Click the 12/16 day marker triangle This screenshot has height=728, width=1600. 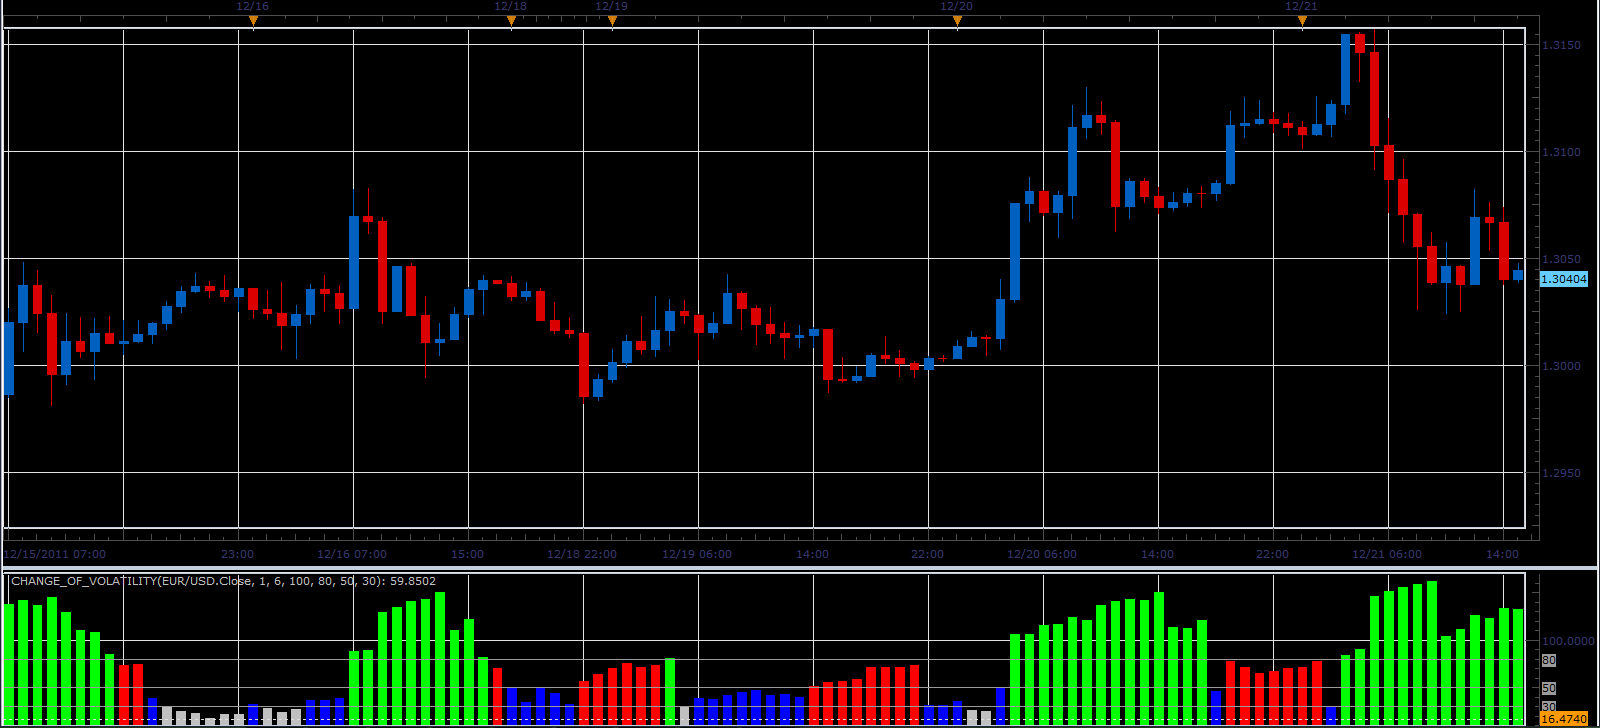[253, 20]
